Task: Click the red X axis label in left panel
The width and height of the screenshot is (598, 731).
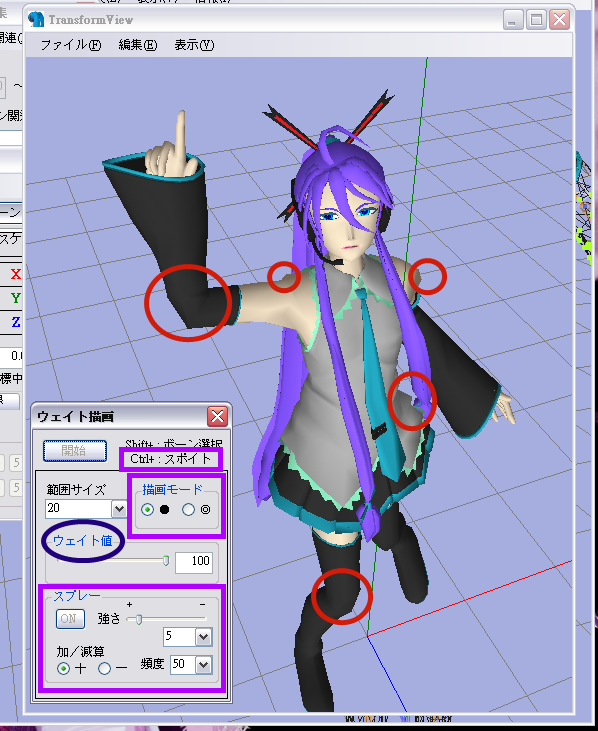Action: coord(15,274)
